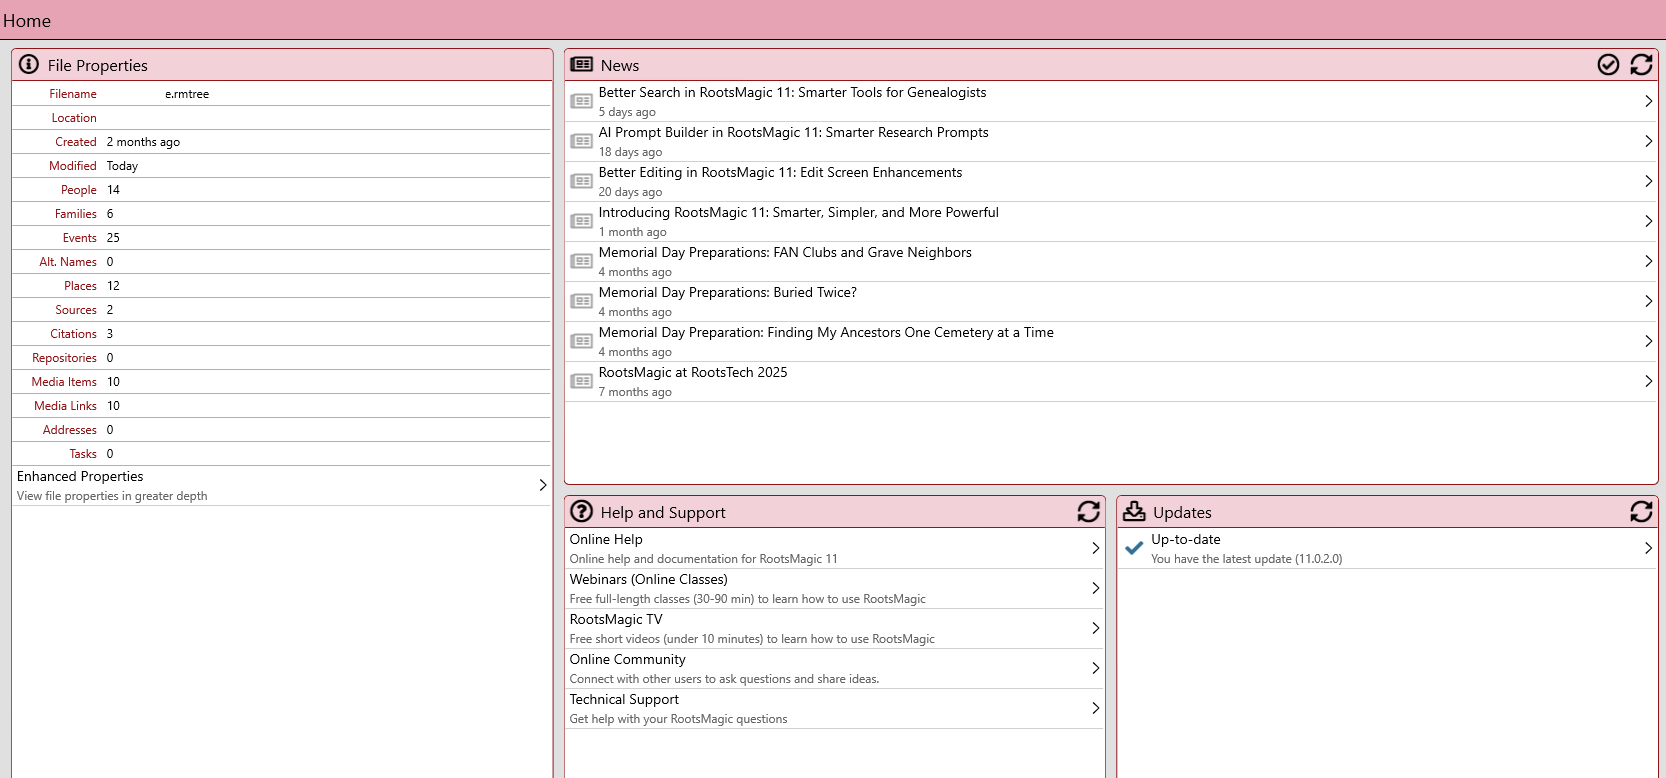Open Better Search in RootsMagic 11 article
Screen dimensions: 1666x778
(x=1111, y=101)
